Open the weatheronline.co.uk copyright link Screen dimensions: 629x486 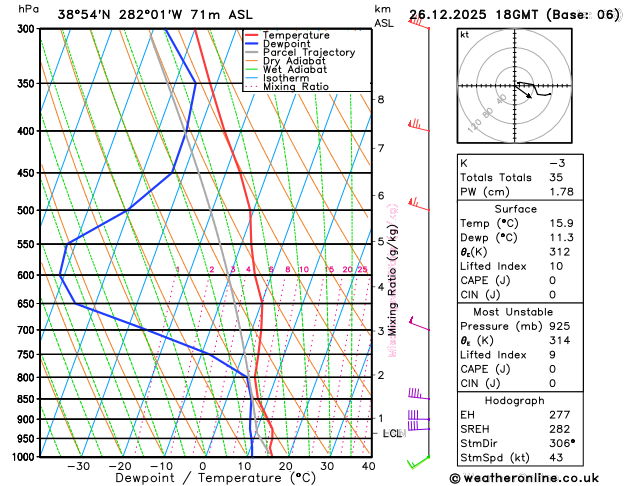point(524,478)
